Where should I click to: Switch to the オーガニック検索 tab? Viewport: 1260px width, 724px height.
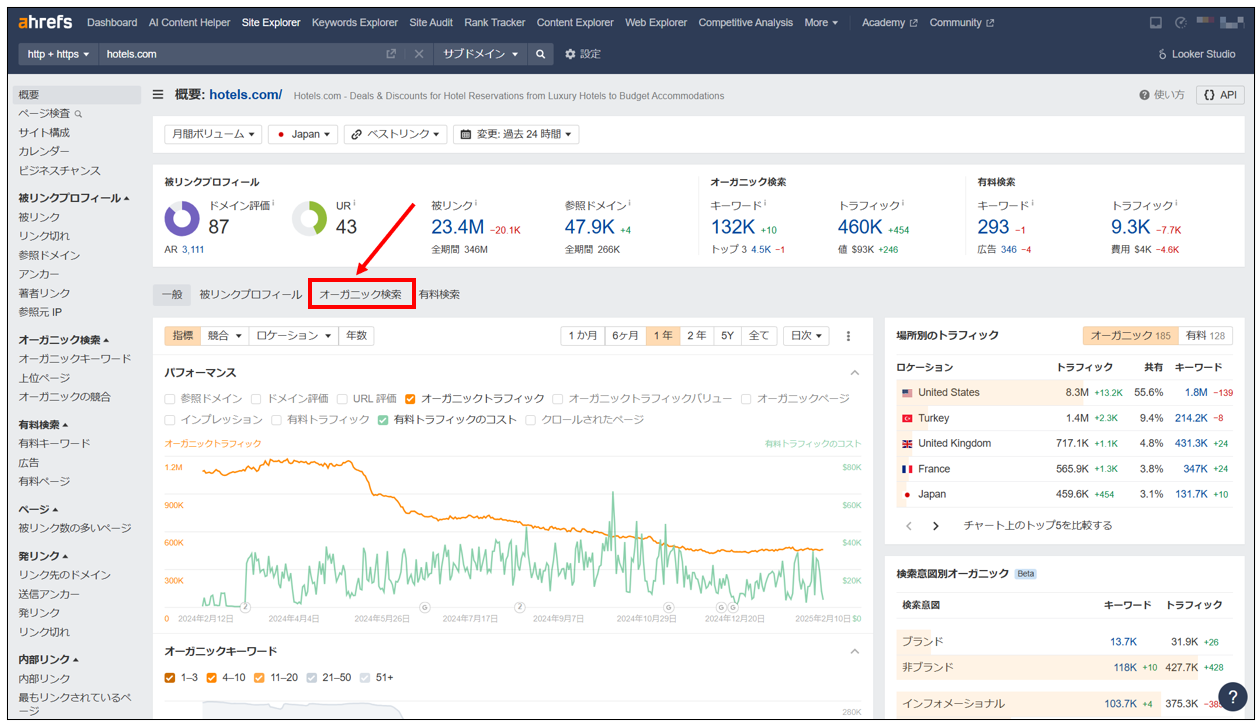361,294
